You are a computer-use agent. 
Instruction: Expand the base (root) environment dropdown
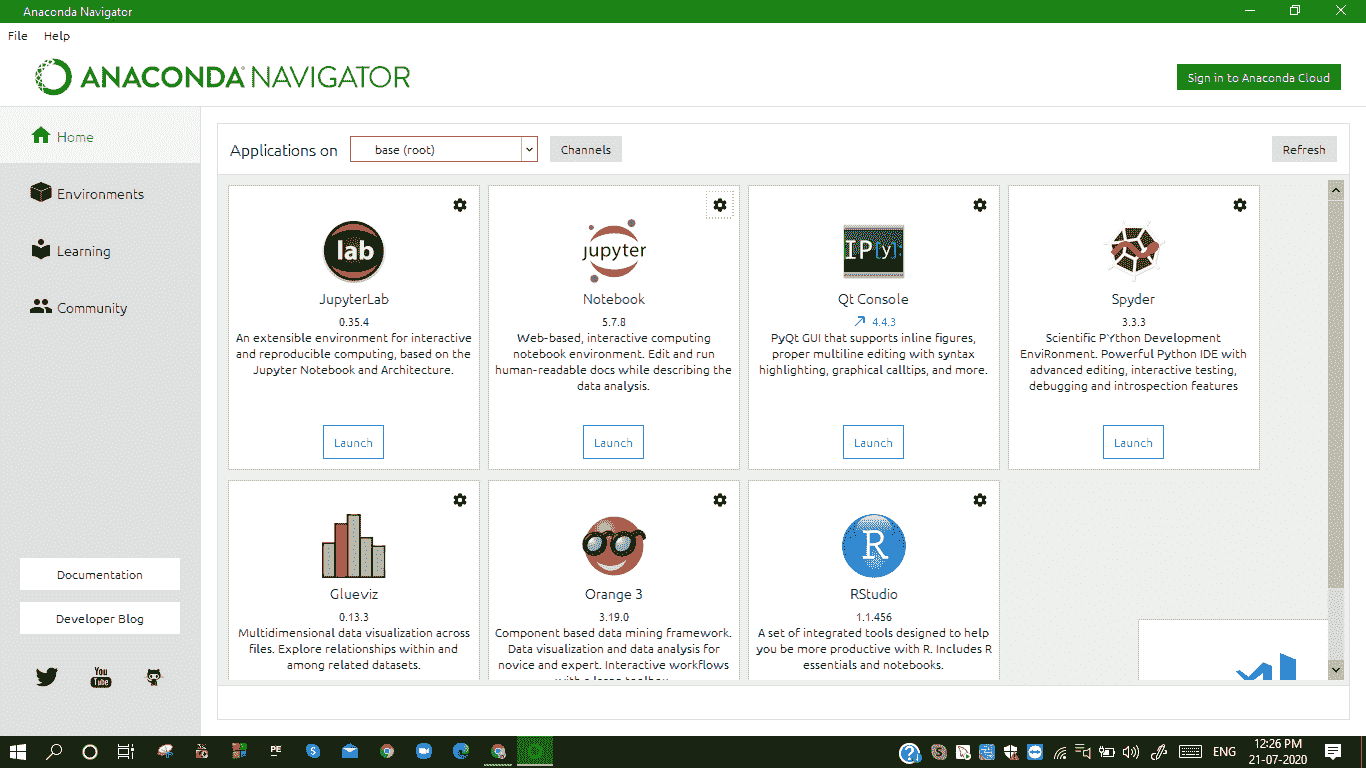529,150
